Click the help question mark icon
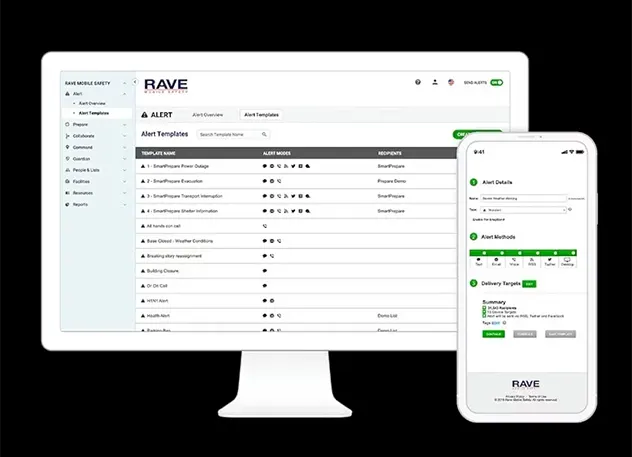The width and height of the screenshot is (632, 457). click(418, 82)
